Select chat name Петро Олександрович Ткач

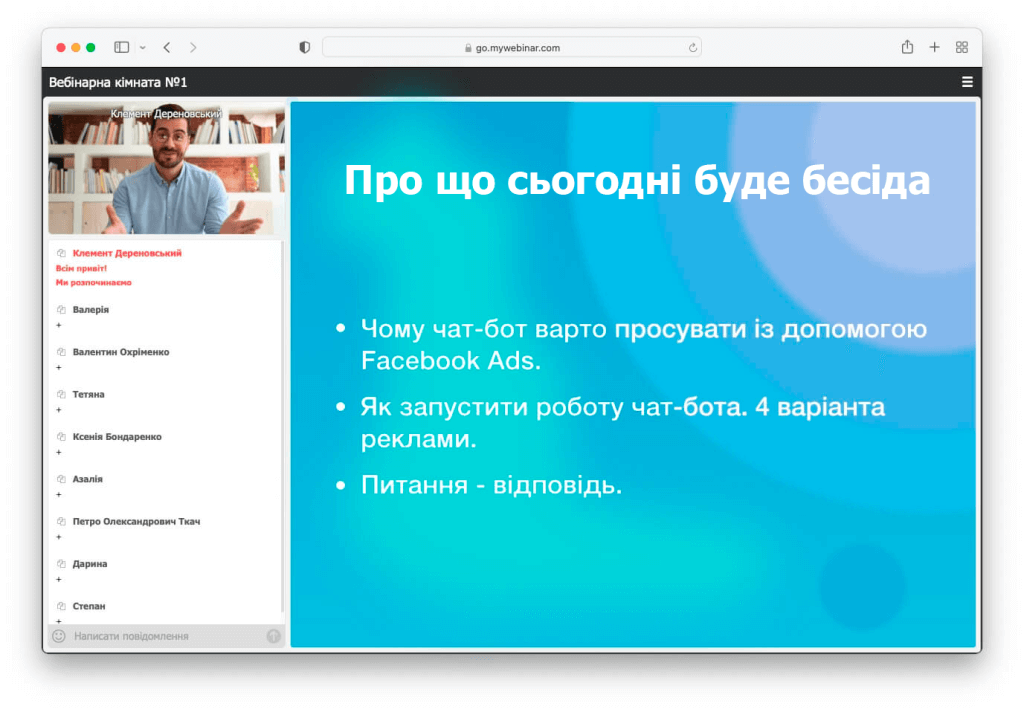[x=136, y=522]
